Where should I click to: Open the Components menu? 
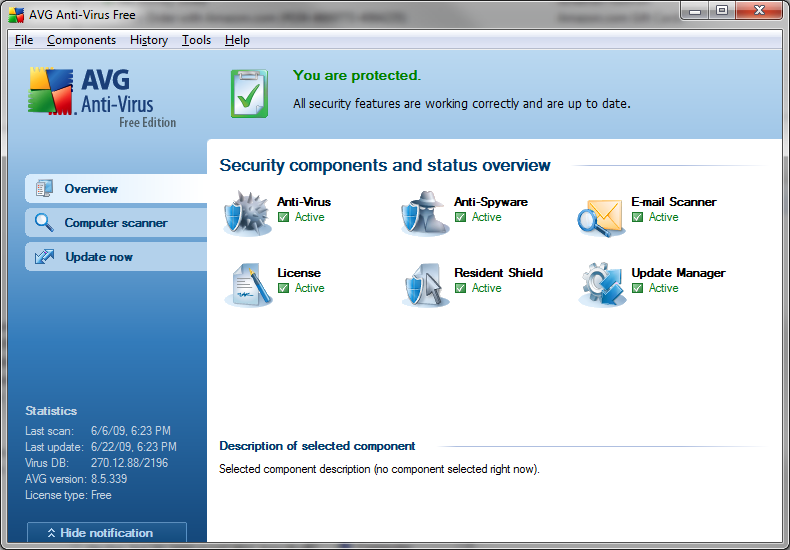[82, 40]
